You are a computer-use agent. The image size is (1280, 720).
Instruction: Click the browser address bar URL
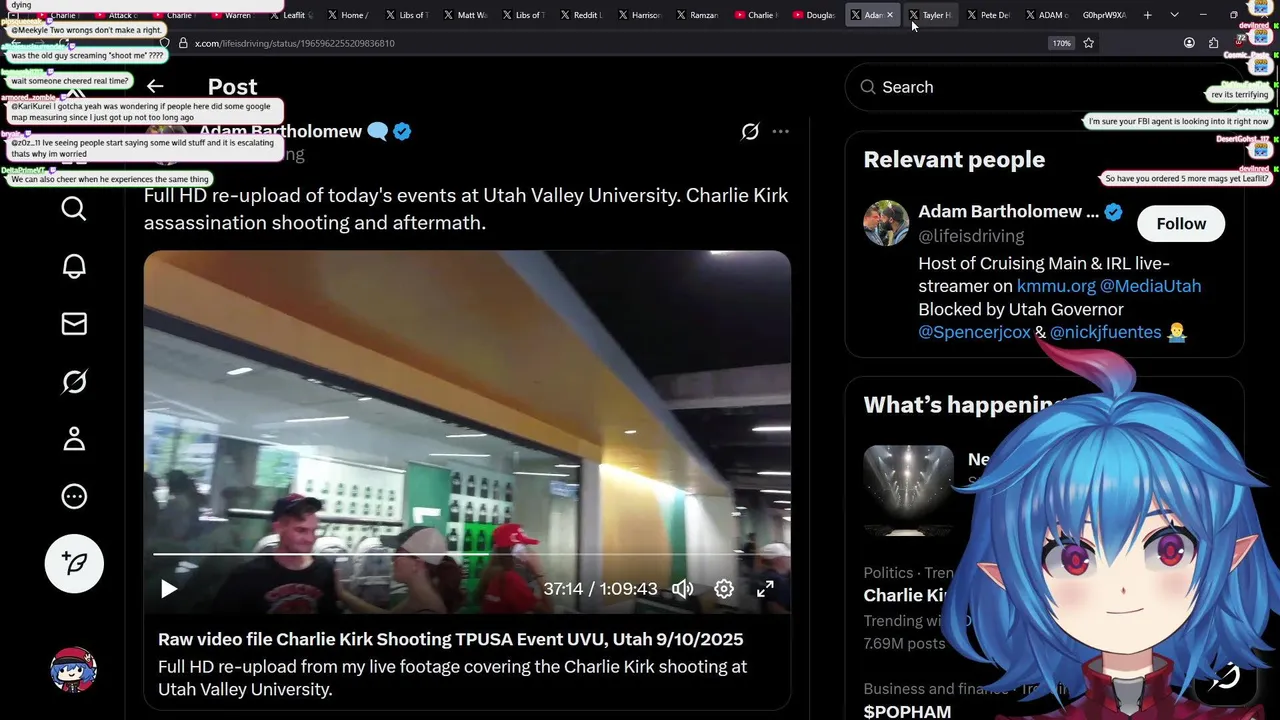pos(294,43)
